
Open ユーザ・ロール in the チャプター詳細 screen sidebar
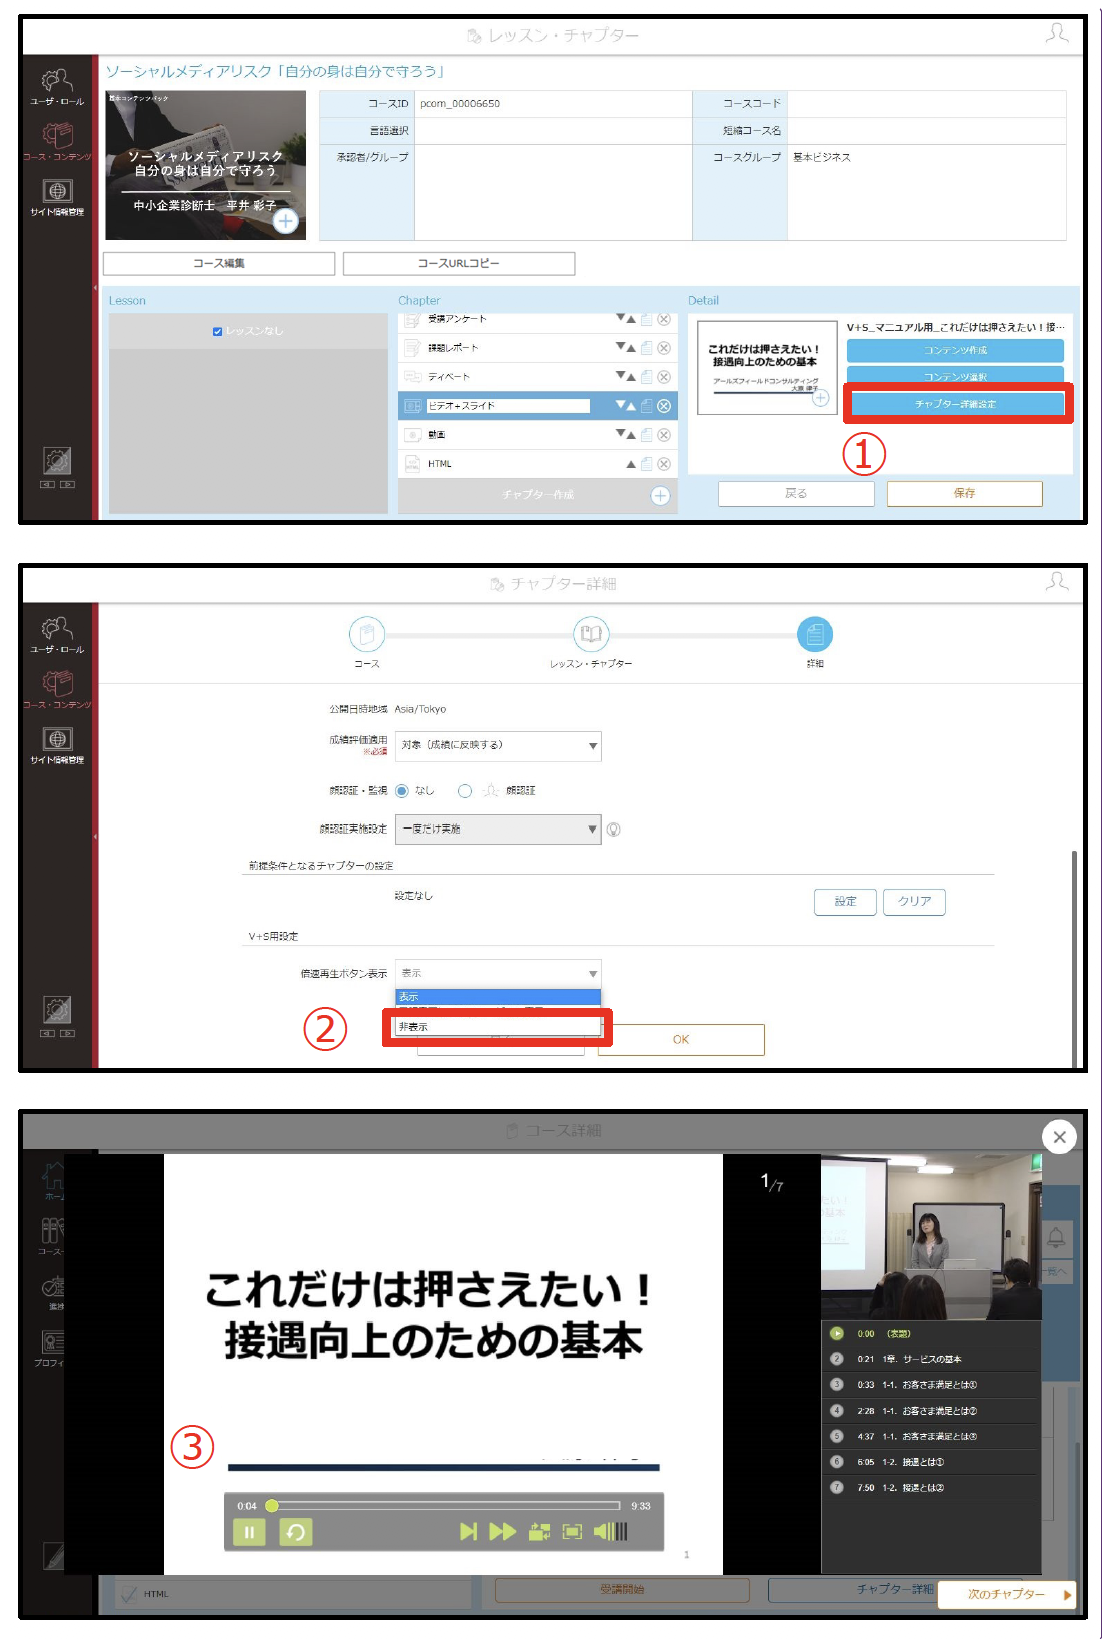(57, 635)
